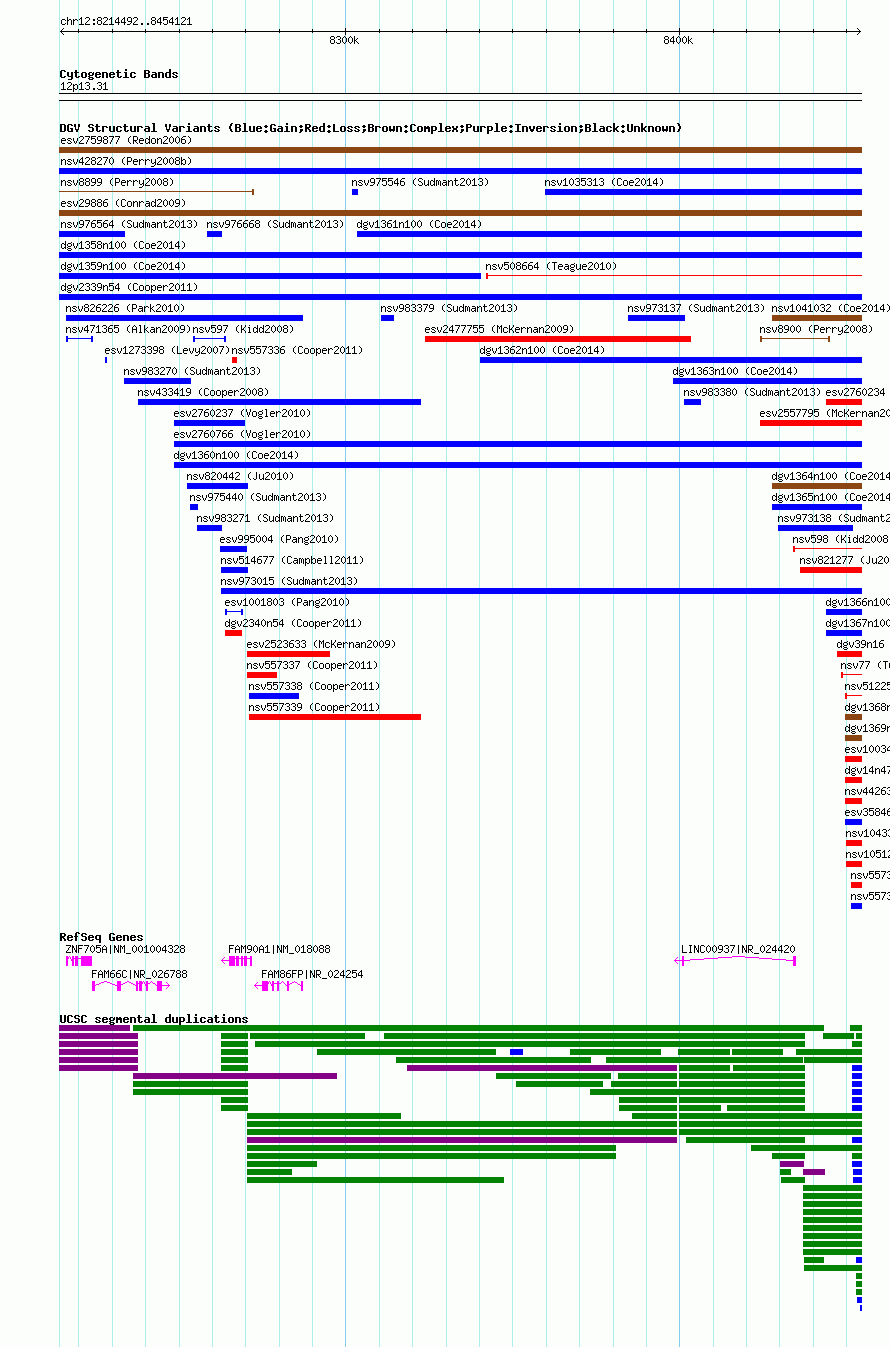This screenshot has height=1347, width=890.
Task: Click nsv820442 (Ju2010) label
Action: 240,476
